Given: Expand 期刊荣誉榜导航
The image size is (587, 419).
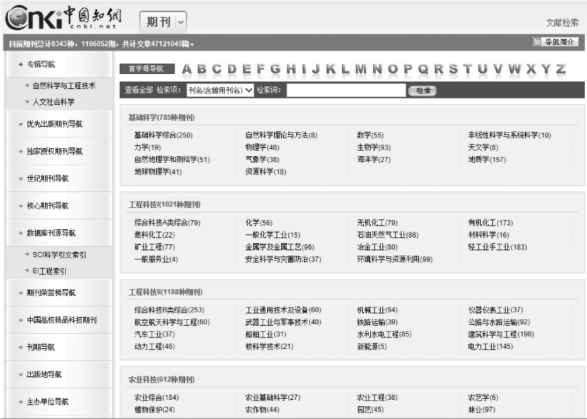Looking at the screenshot, I should point(51,292).
